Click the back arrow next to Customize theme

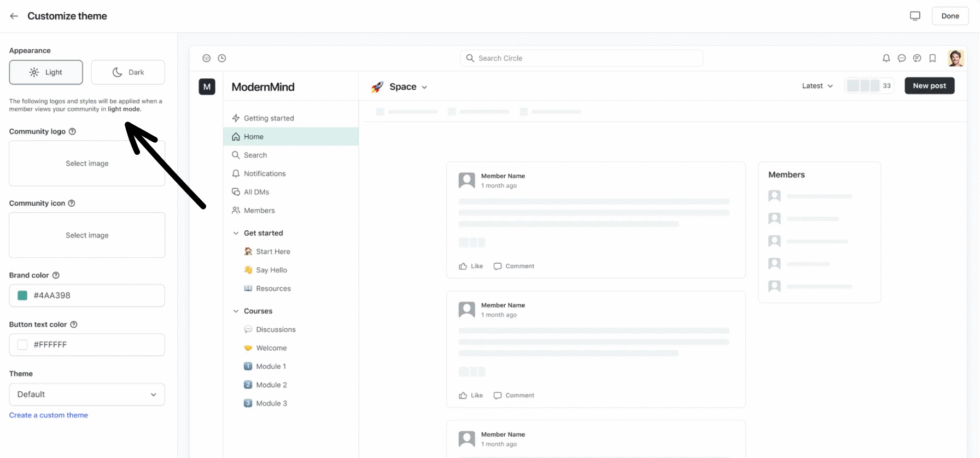[14, 16]
